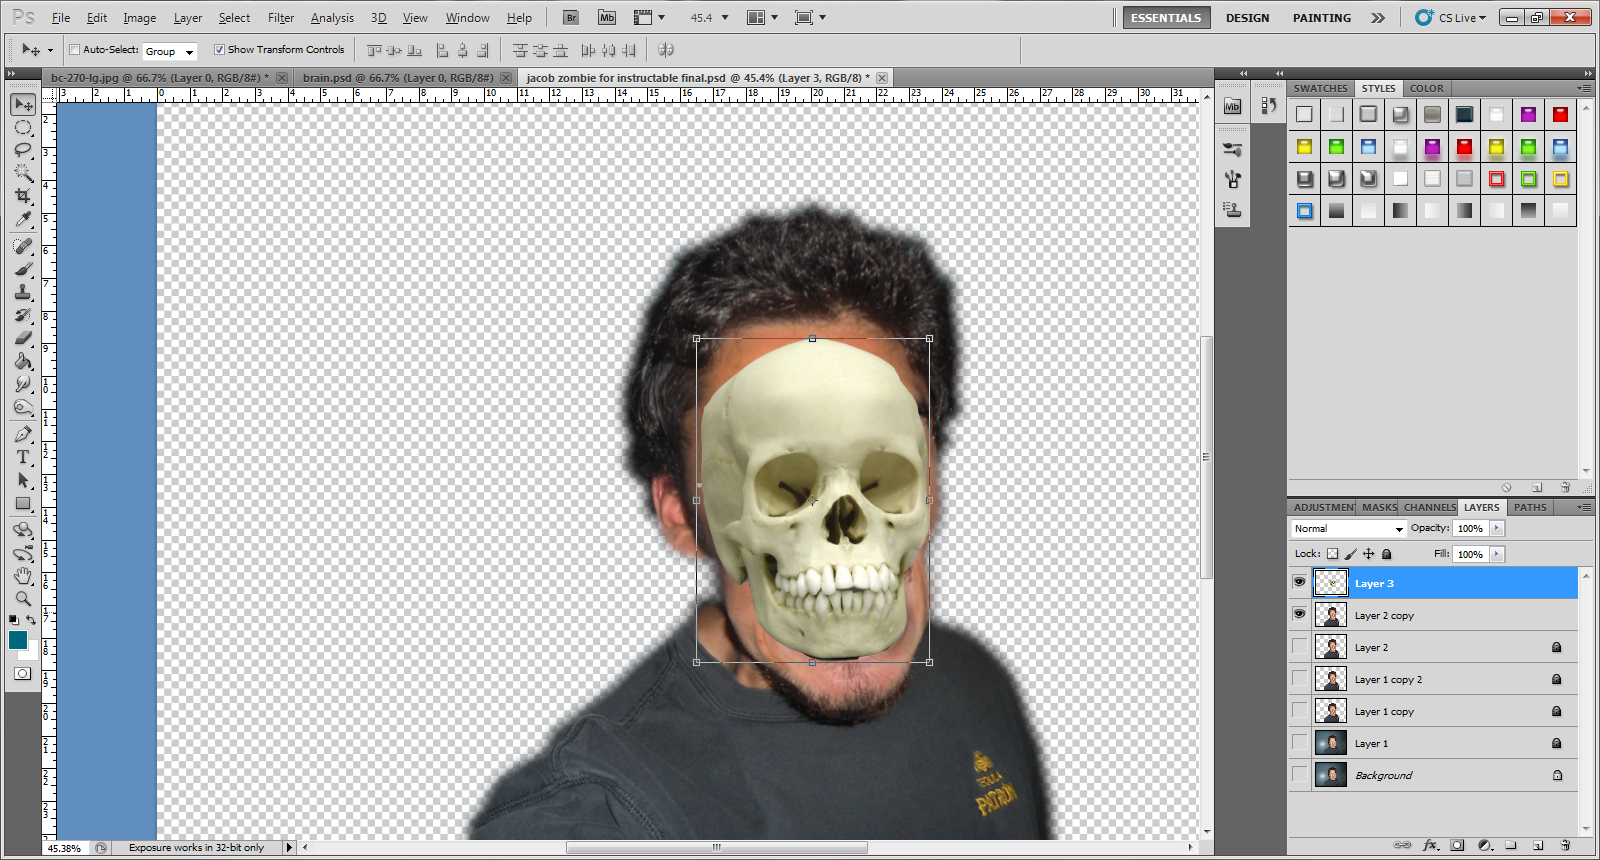
Task: Switch to the brain.psd document tab
Action: (x=398, y=77)
